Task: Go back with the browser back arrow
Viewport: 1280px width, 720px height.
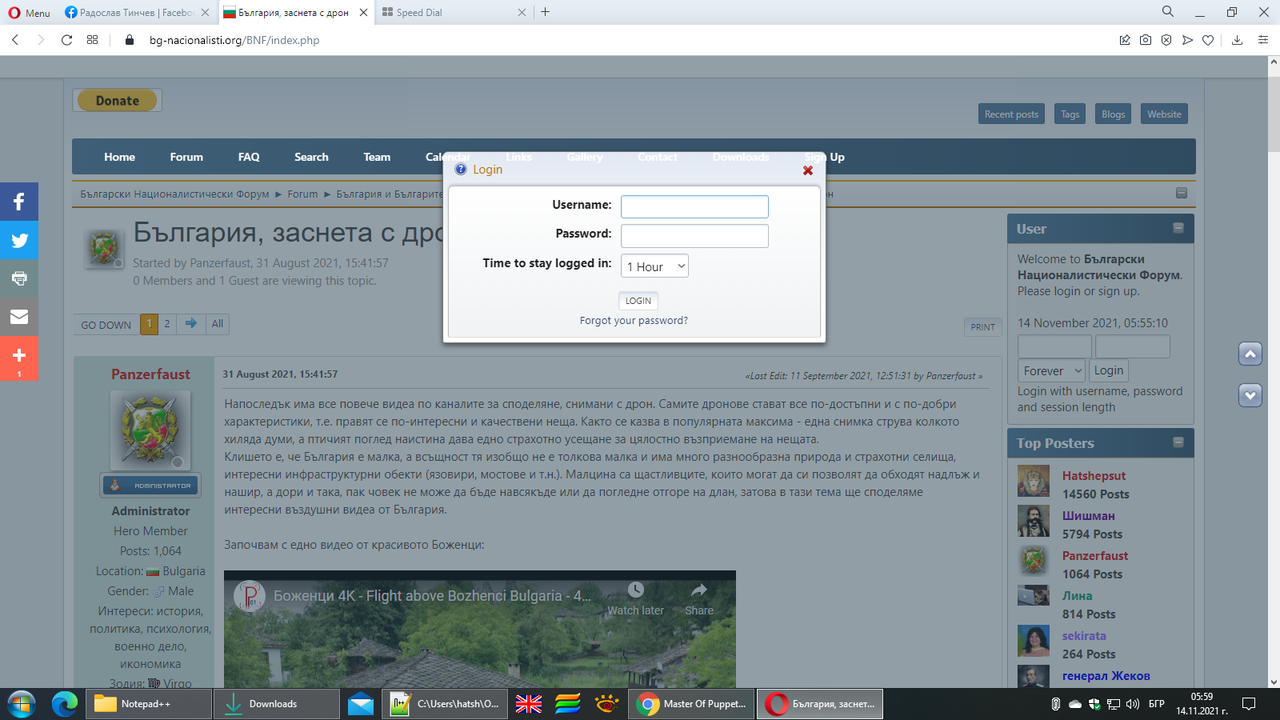Action: [x=15, y=40]
